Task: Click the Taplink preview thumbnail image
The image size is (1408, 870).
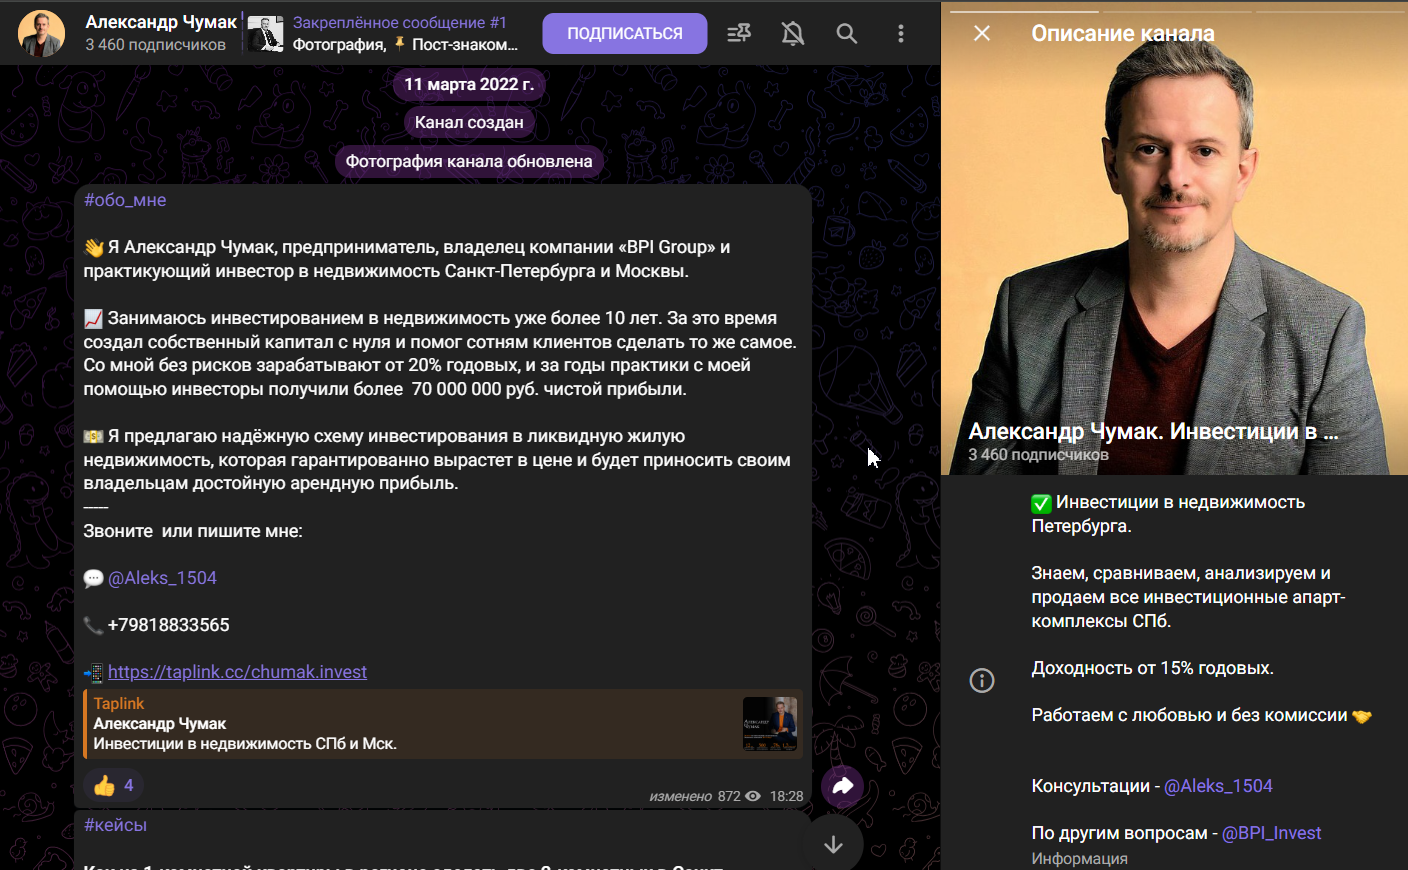Action: coord(770,724)
